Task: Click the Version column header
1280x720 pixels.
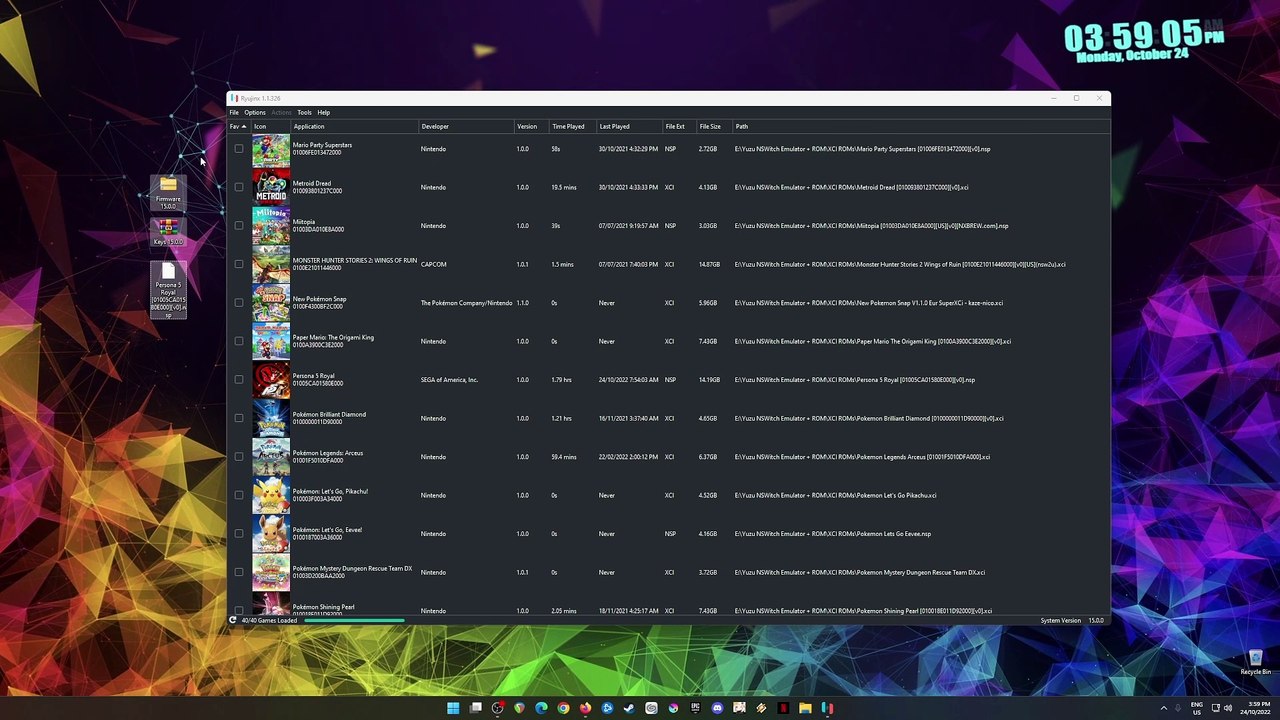Action: click(x=531, y=127)
